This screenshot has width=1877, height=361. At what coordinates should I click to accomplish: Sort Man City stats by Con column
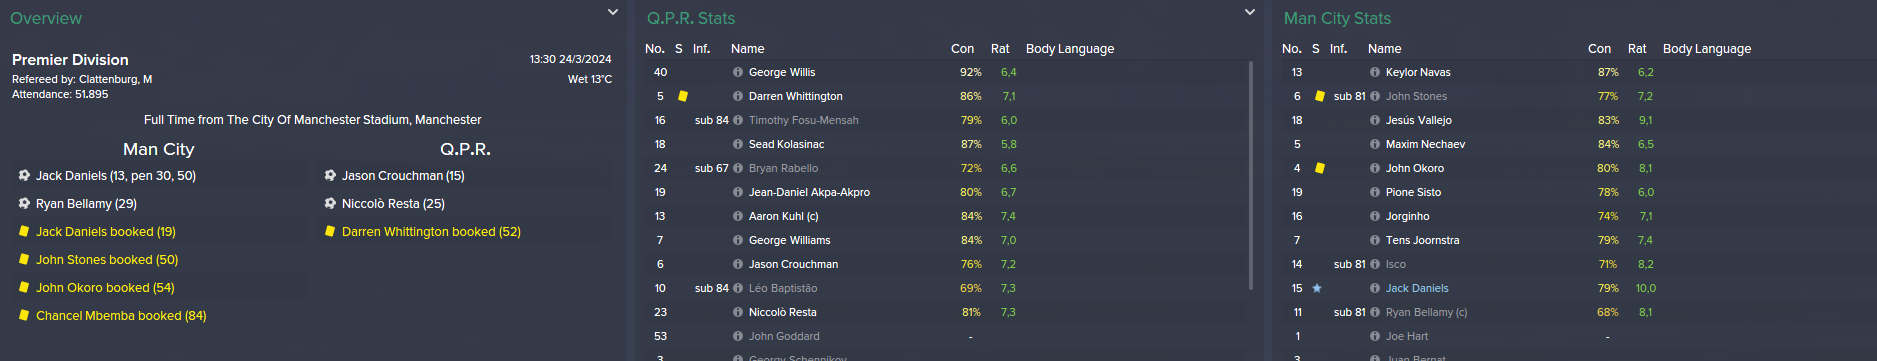[x=1599, y=48]
